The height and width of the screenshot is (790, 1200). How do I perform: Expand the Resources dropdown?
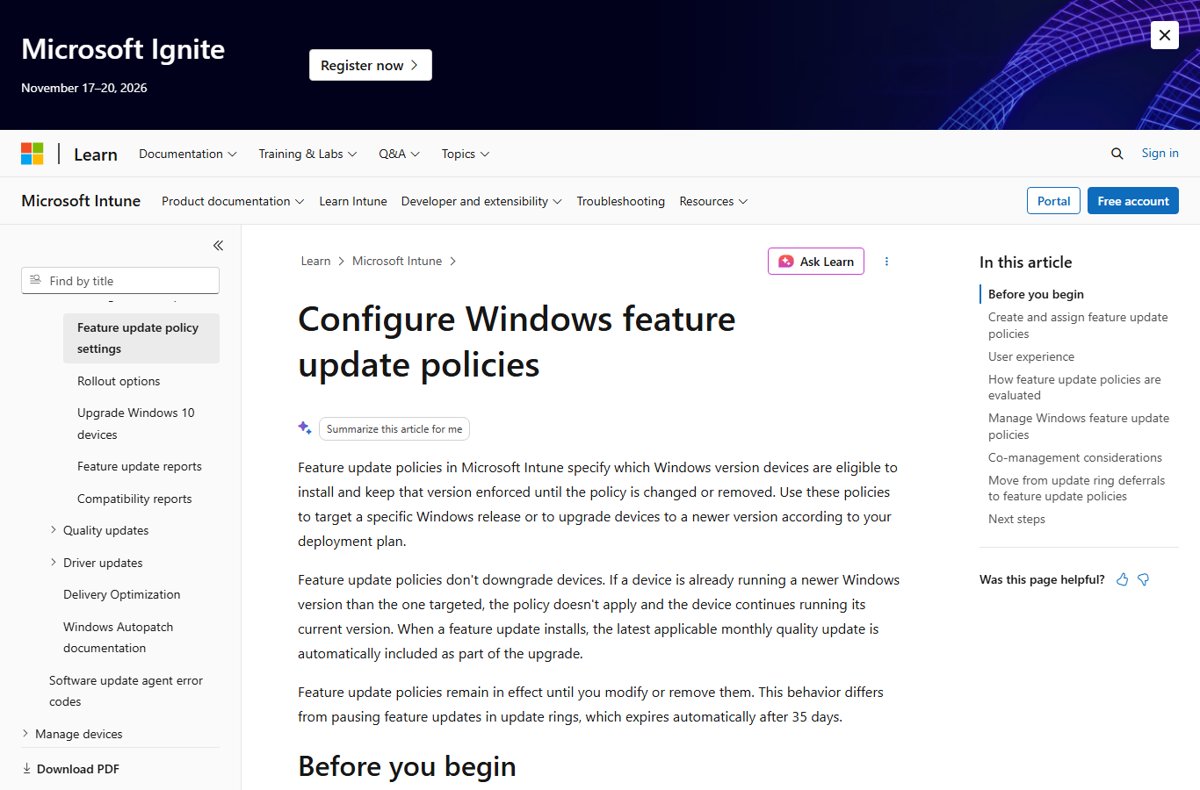tap(714, 201)
